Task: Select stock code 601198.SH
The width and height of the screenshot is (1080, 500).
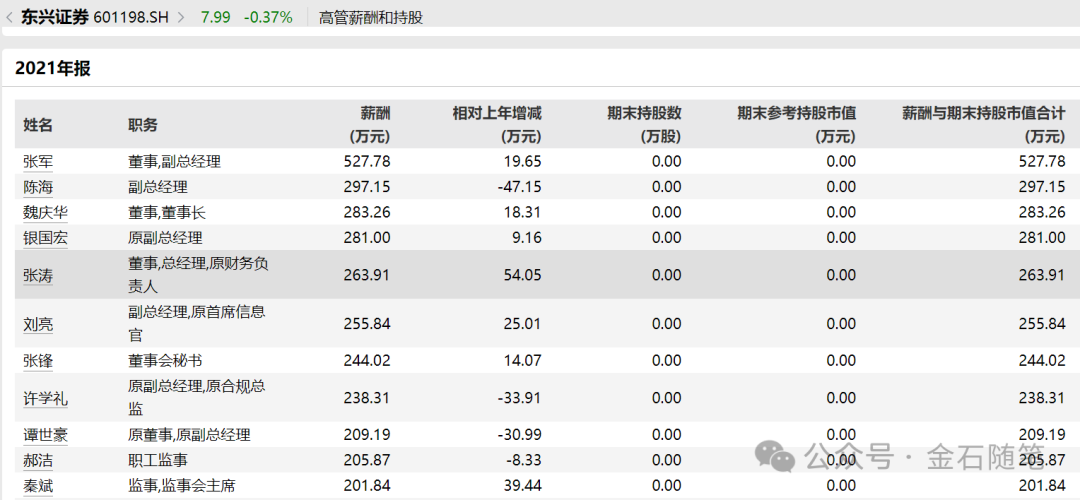Action: (x=131, y=17)
